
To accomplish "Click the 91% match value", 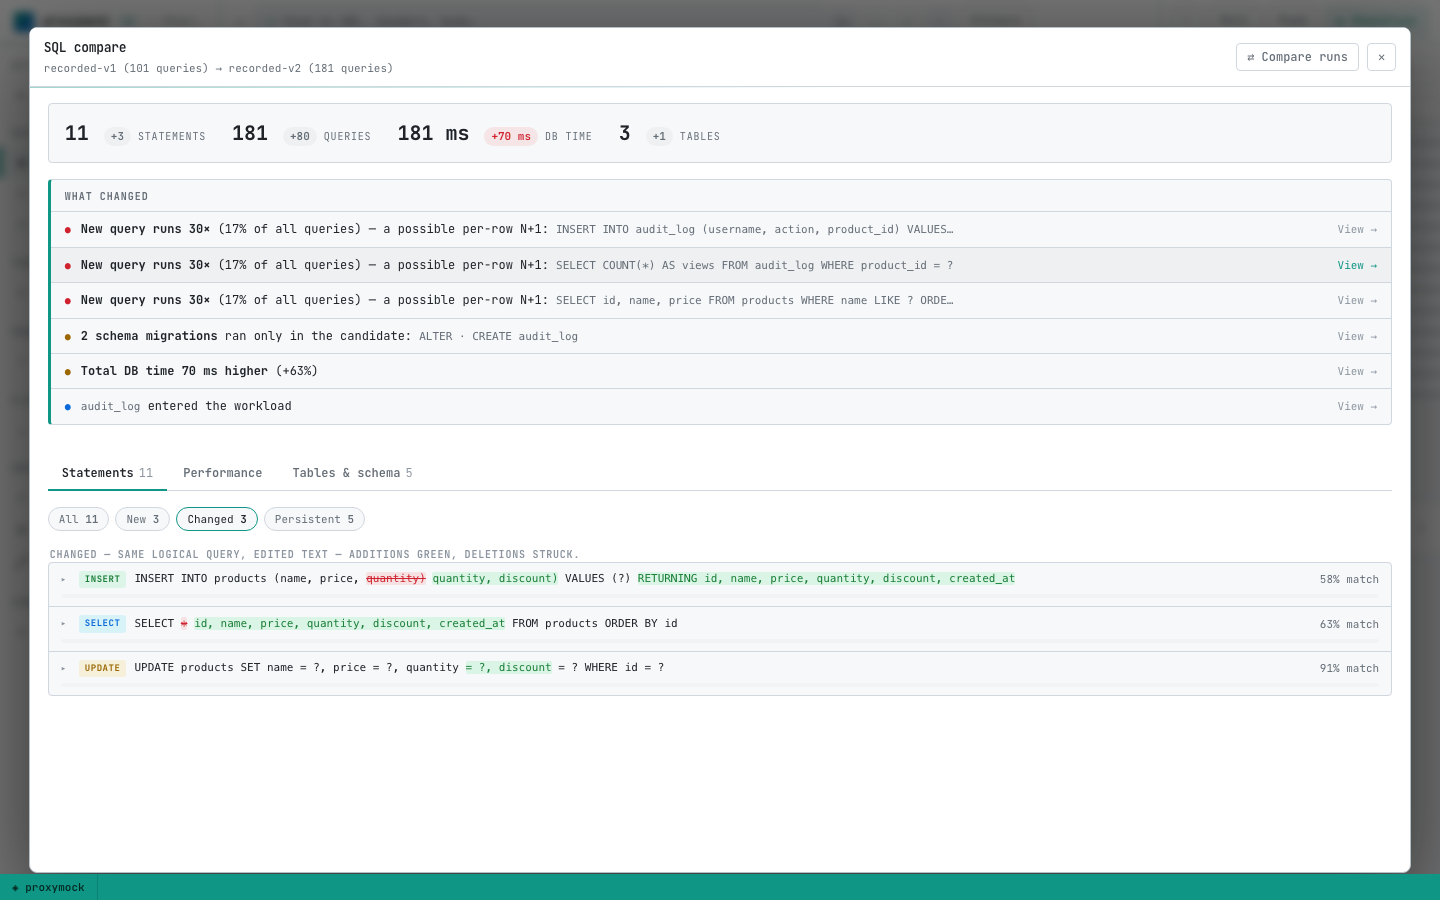I will click(x=1349, y=668).
